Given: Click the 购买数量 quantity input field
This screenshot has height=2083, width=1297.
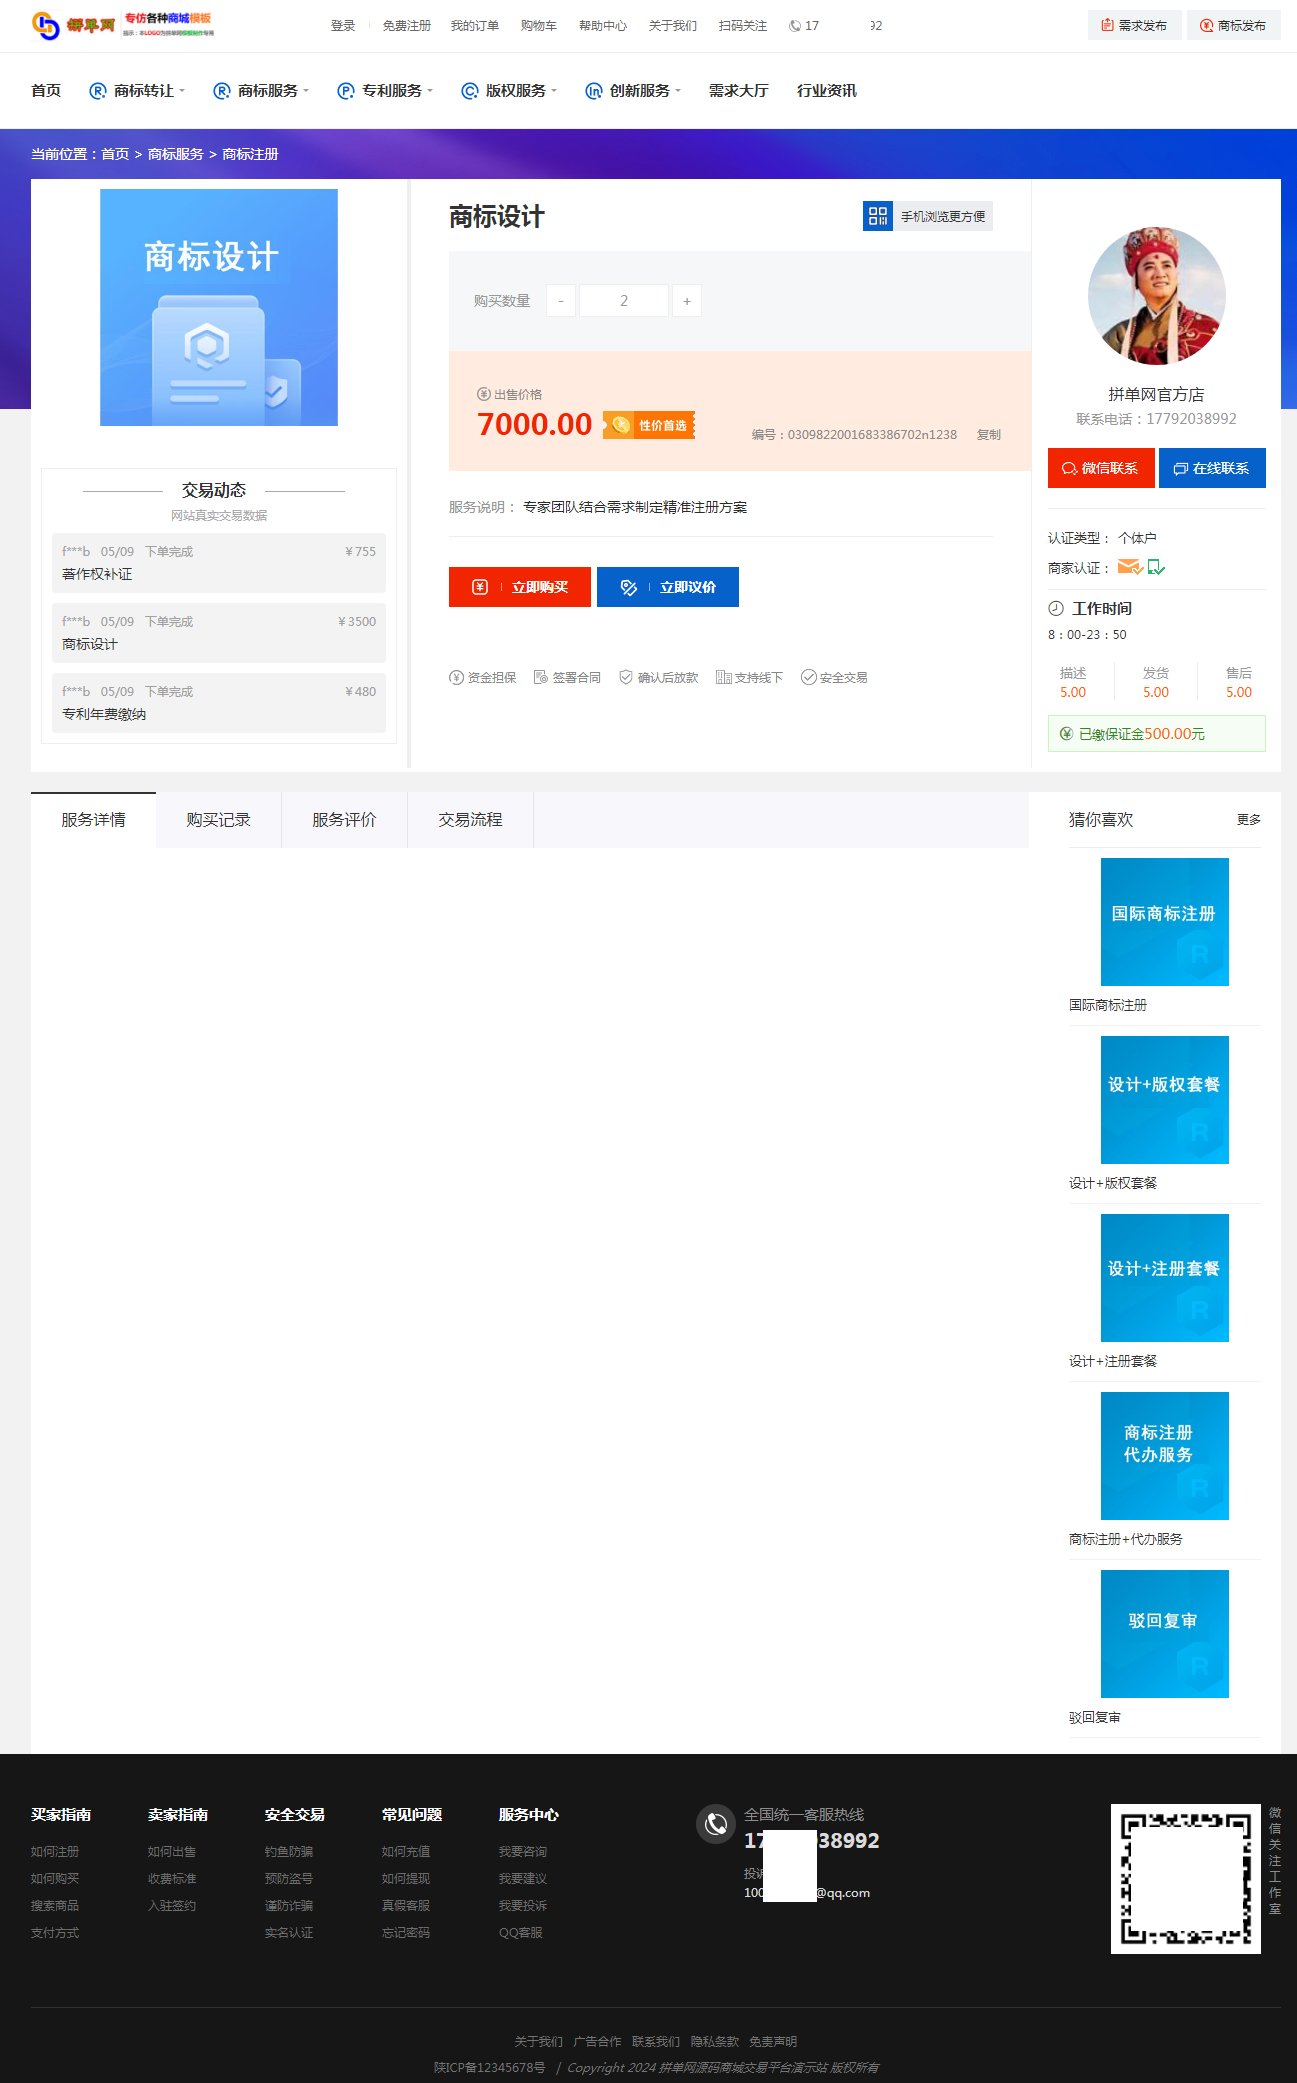Looking at the screenshot, I should 624,301.
